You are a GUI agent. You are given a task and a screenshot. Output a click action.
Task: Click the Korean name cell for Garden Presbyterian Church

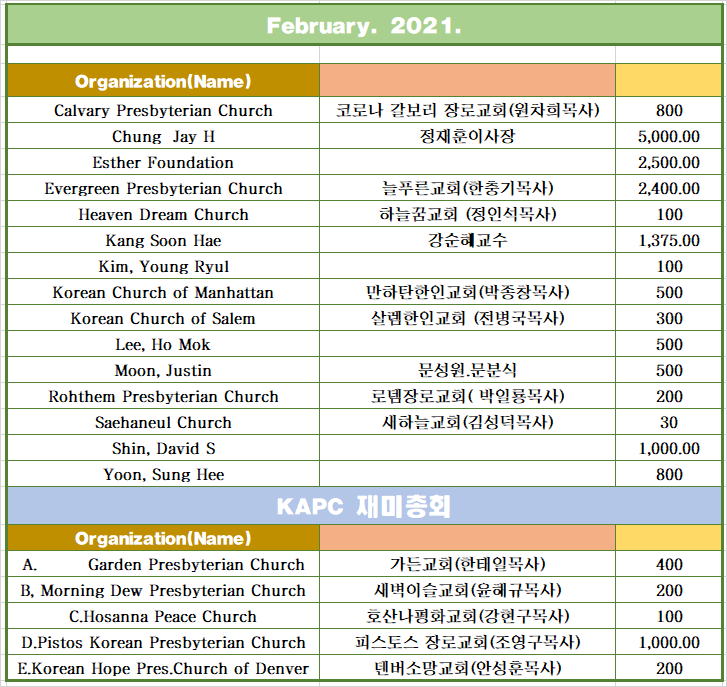tap(467, 564)
